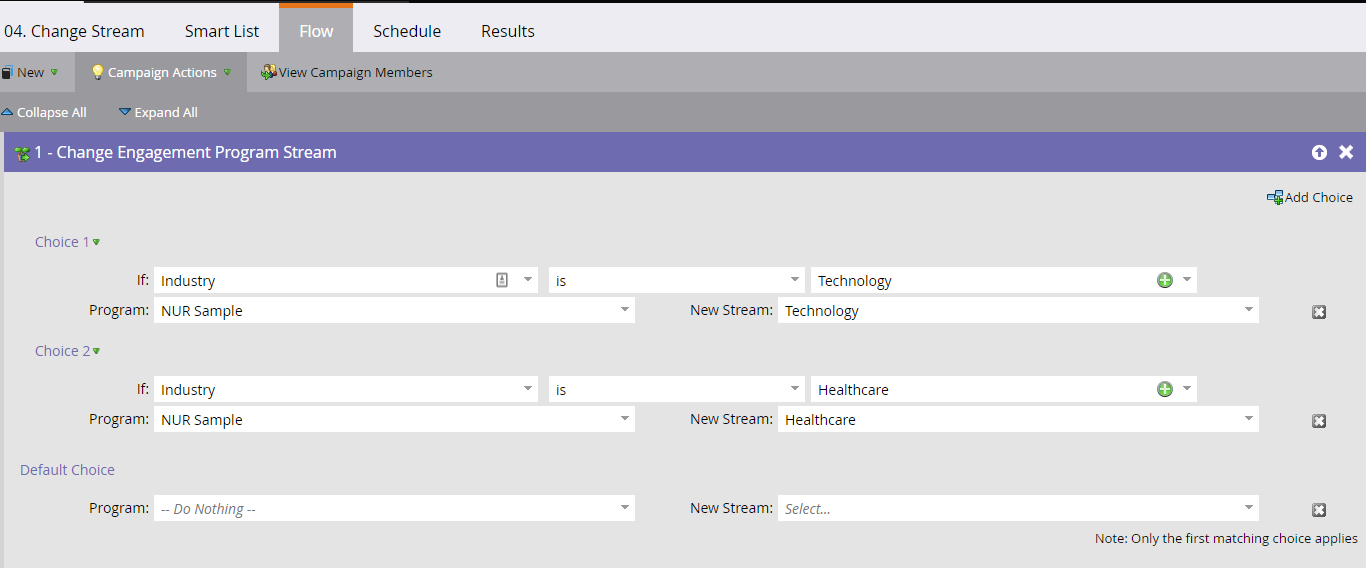Open the Campaign Actions menu
Viewport: 1366px width, 568px height.
[x=161, y=72]
